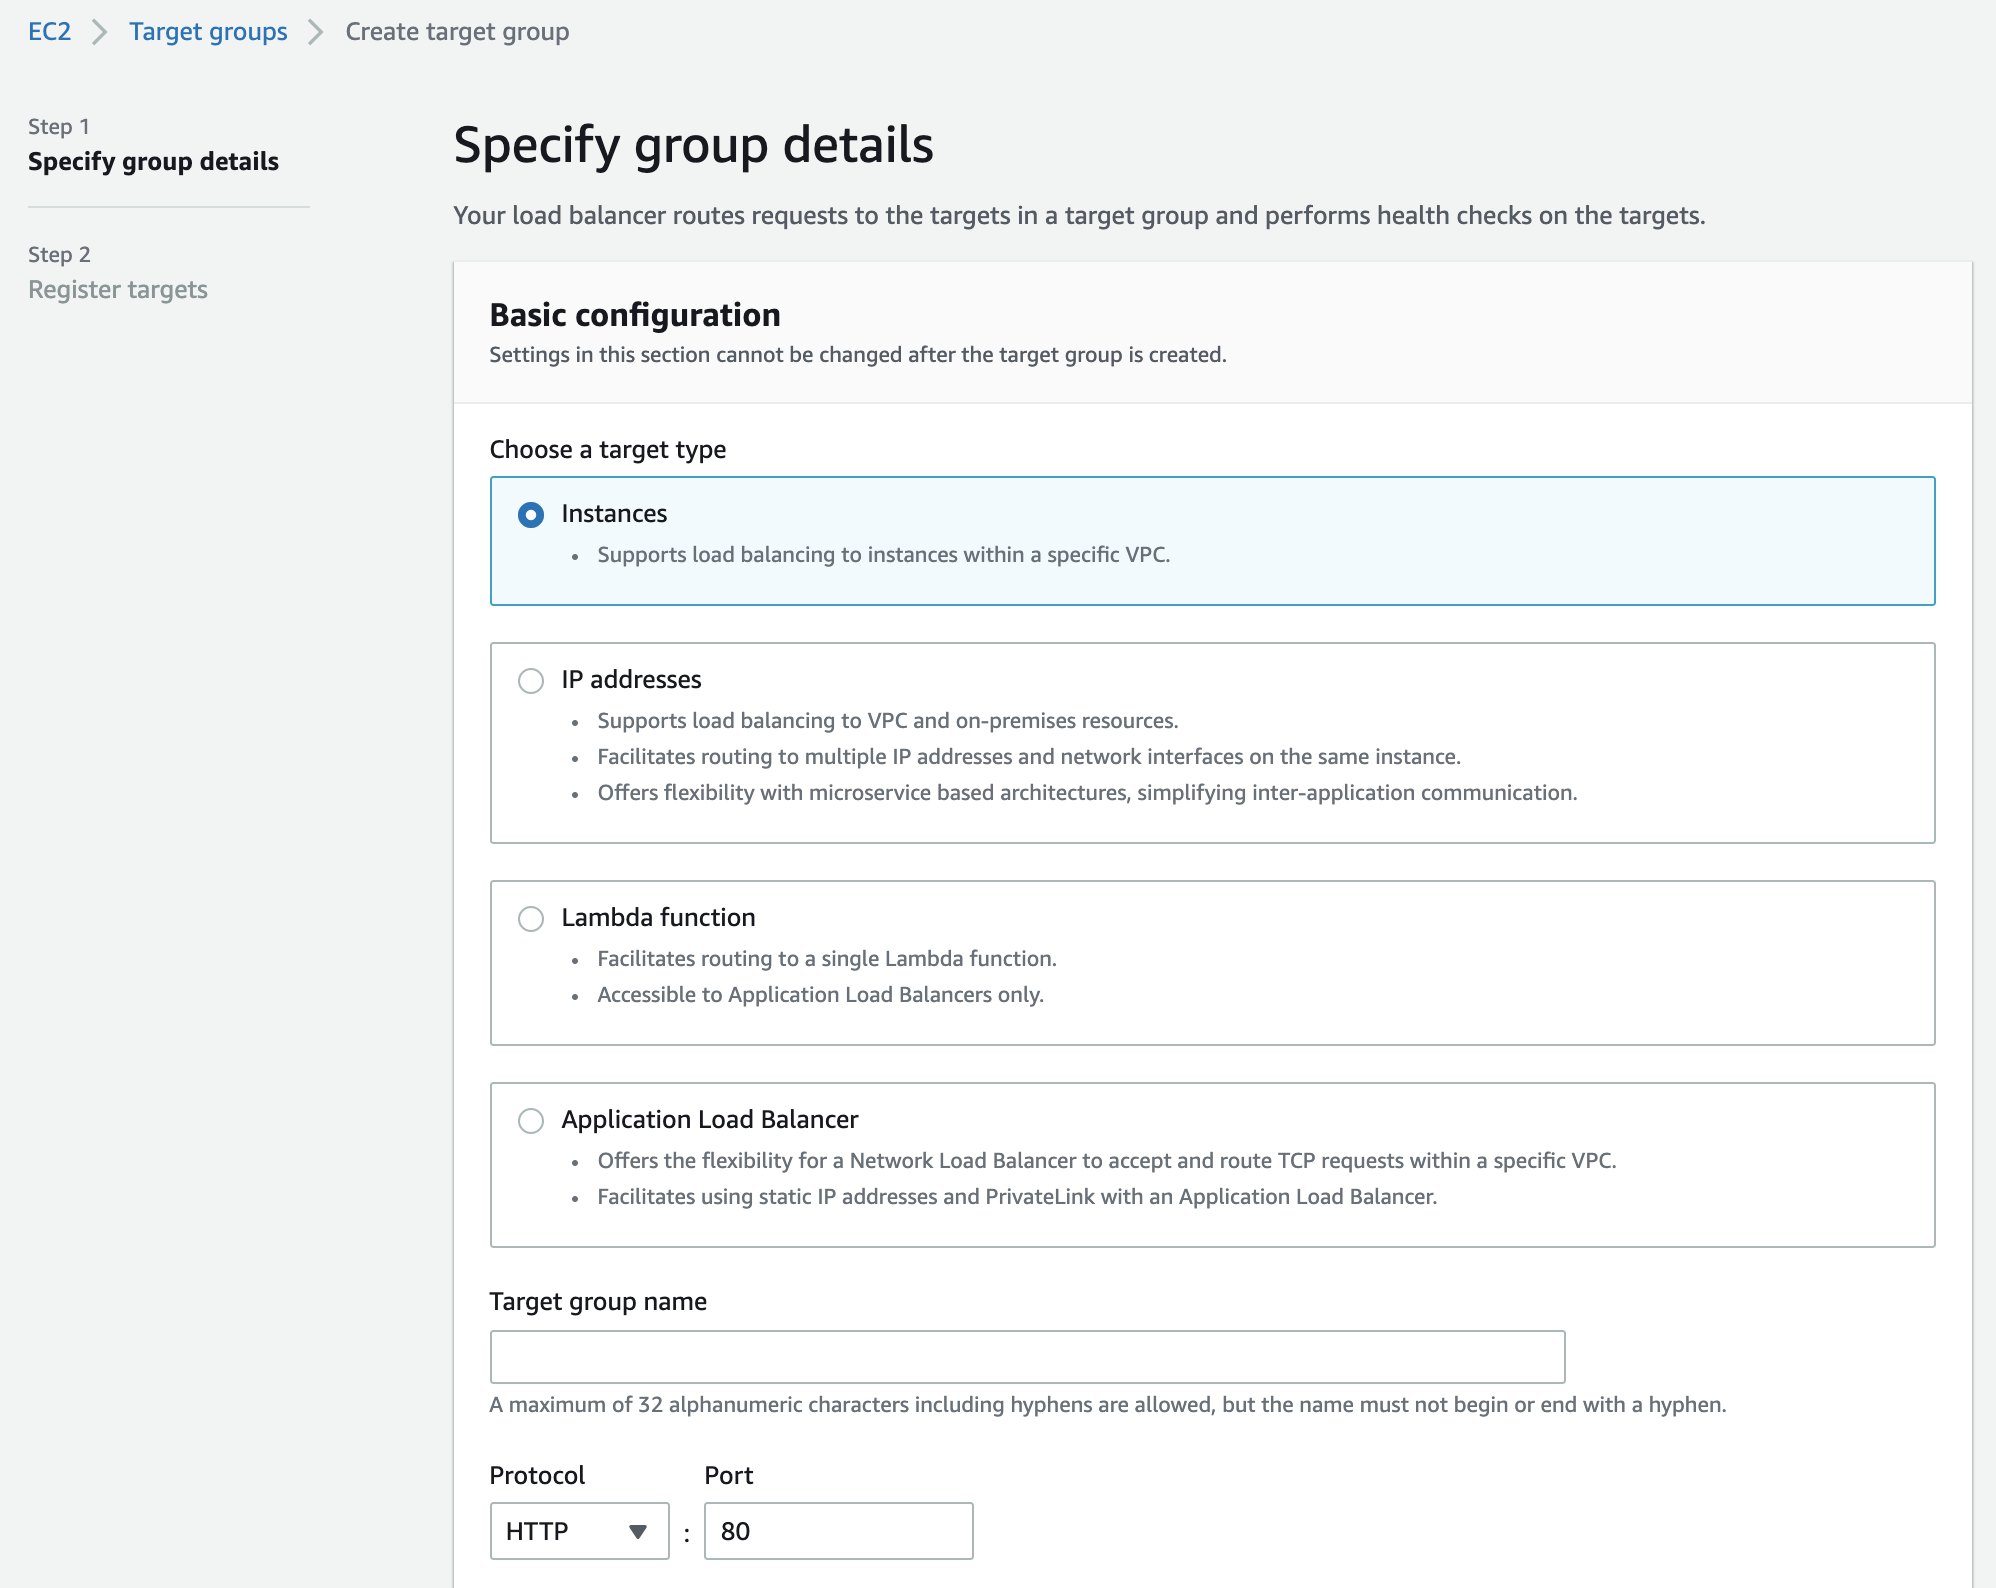Go to EC2 breadcrumb link
The width and height of the screenshot is (1996, 1588).
[49, 32]
